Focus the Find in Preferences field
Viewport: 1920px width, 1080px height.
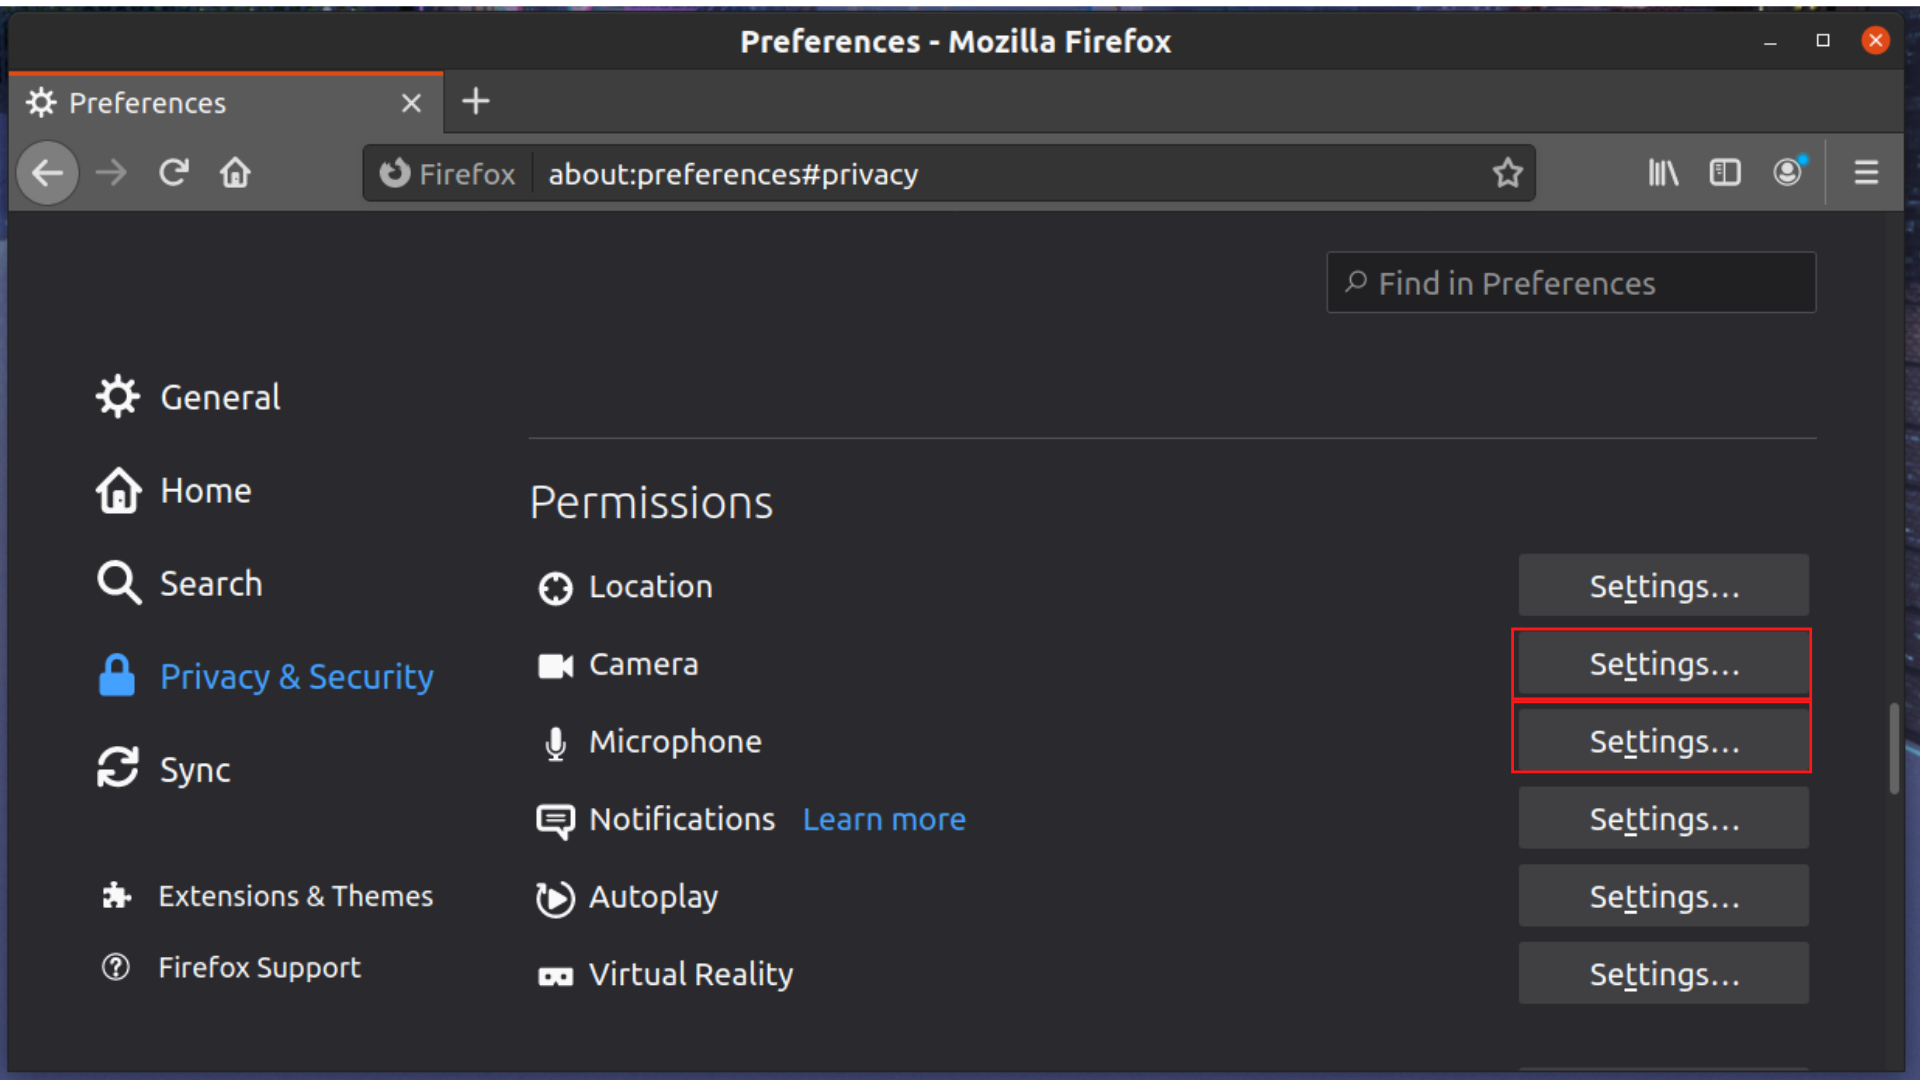(1571, 283)
